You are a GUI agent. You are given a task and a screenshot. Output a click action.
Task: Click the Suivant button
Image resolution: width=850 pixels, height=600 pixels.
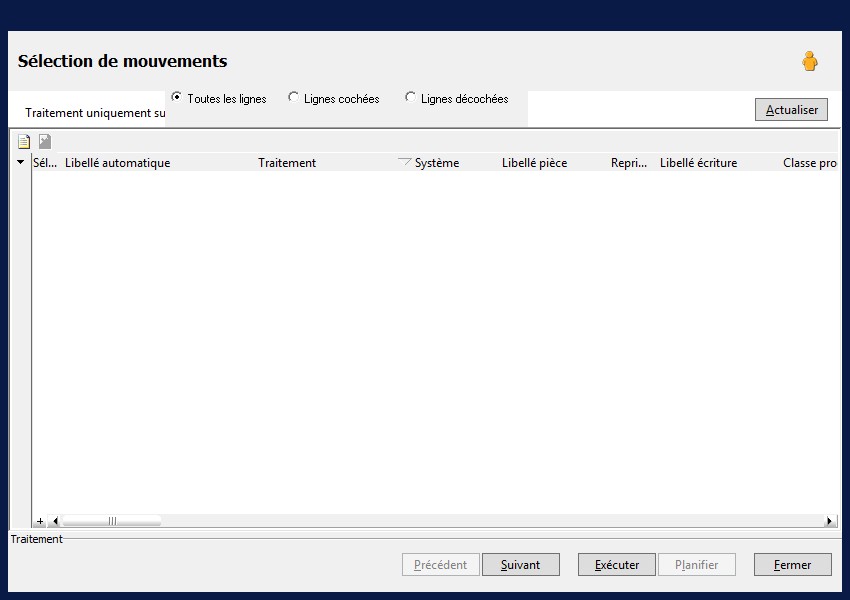[x=520, y=564]
